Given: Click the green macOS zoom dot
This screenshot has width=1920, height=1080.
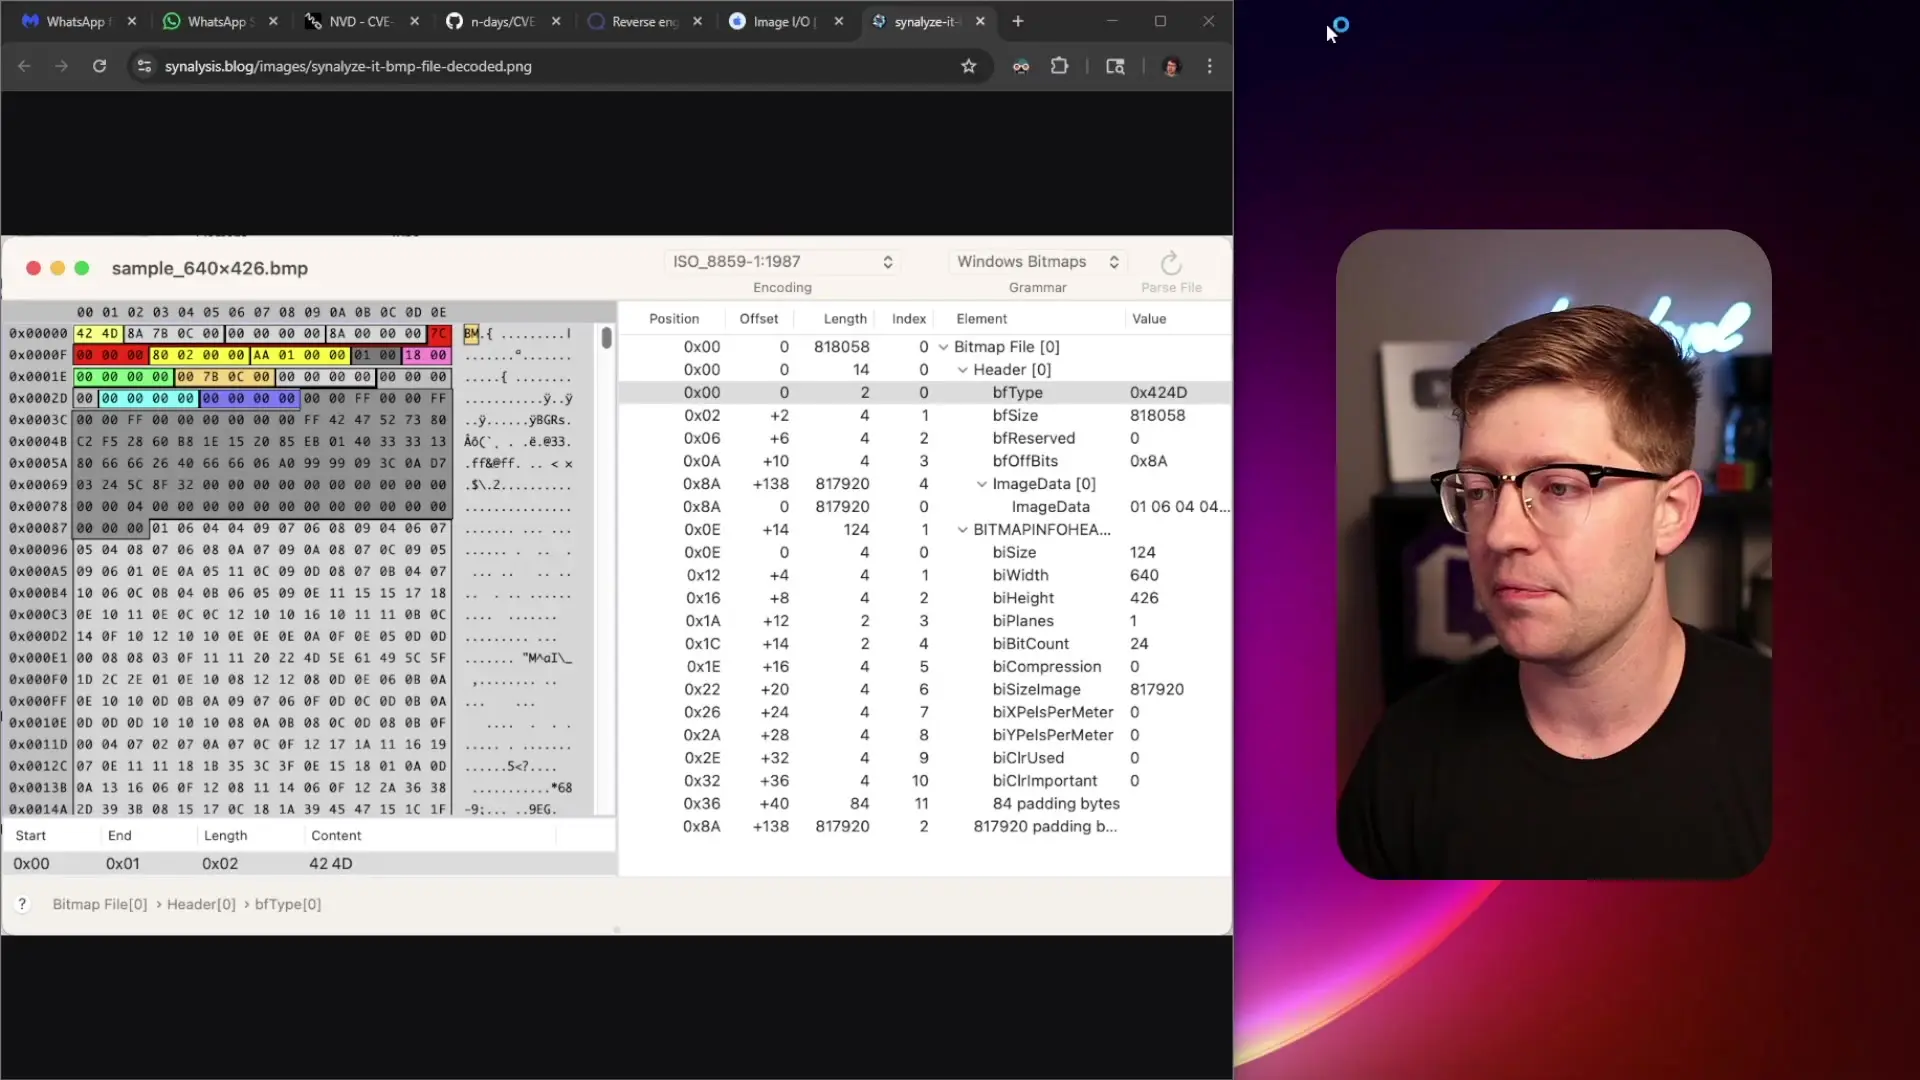Looking at the screenshot, I should click(x=82, y=268).
